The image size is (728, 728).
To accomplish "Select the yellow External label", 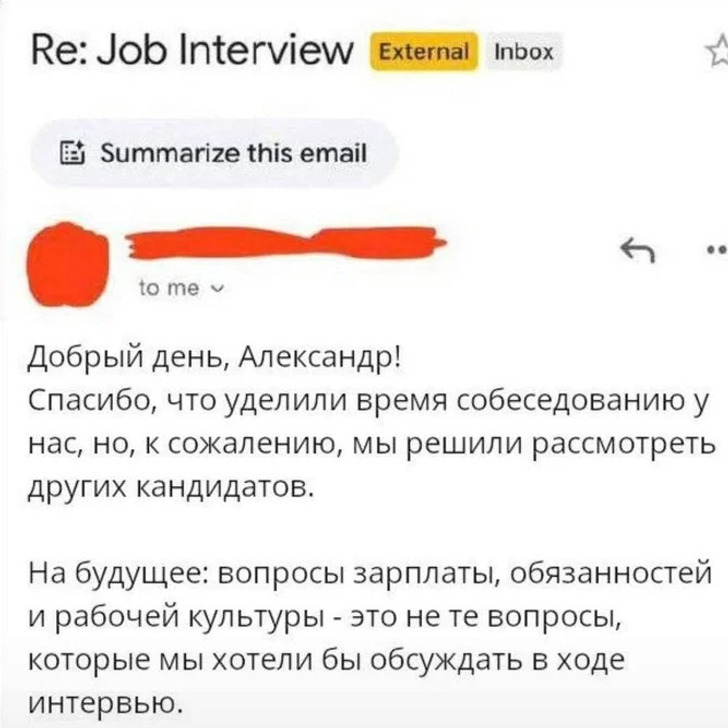I will pyautogui.click(x=424, y=52).
